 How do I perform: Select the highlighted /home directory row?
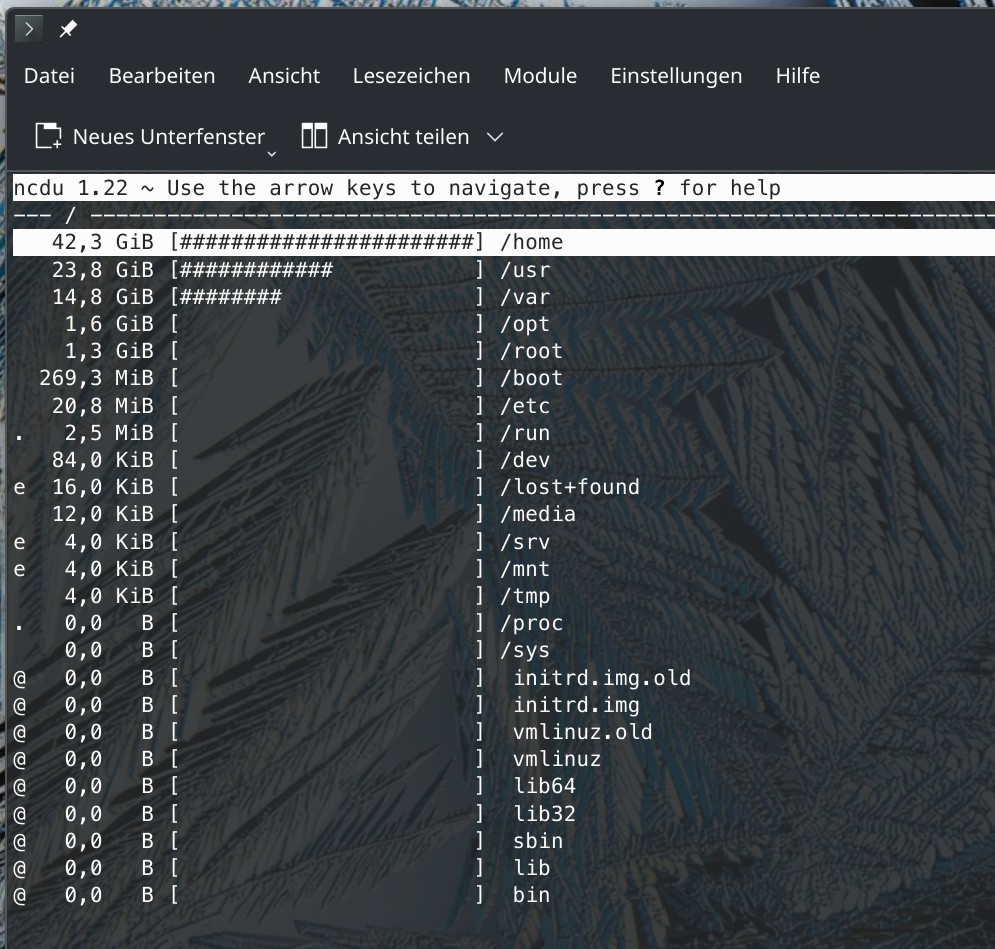tap(531, 242)
